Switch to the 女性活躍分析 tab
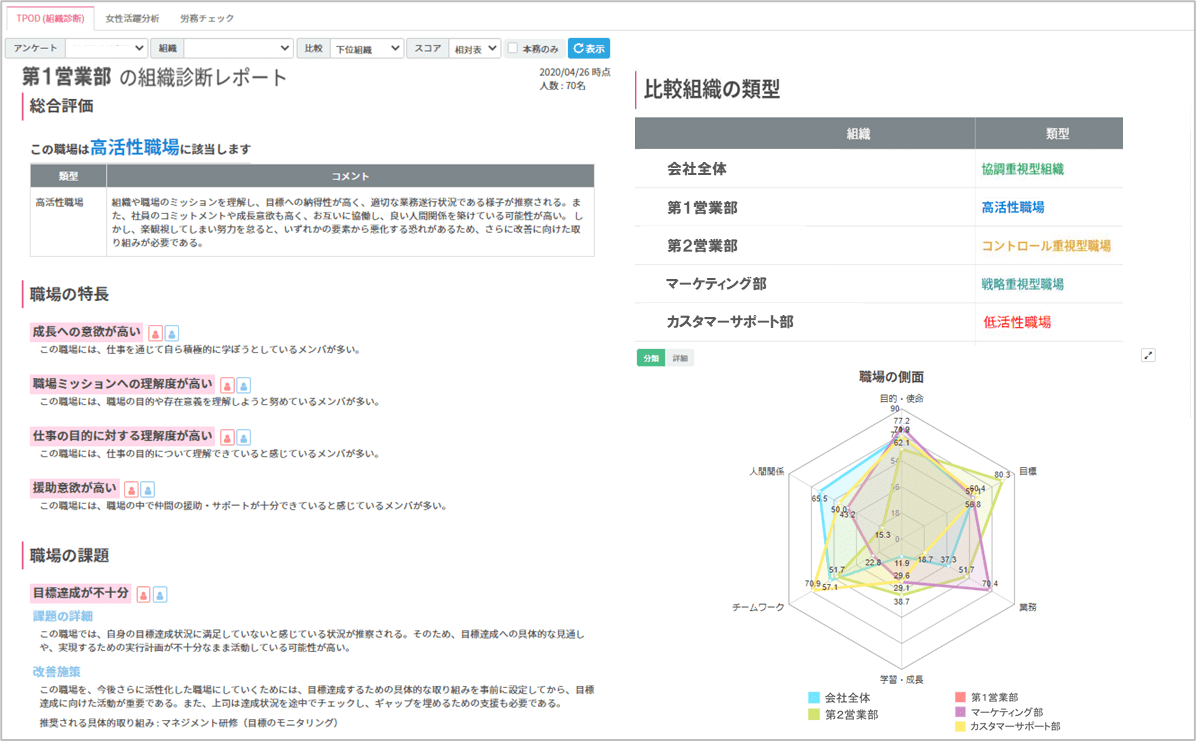The height and width of the screenshot is (741, 1196). tap(133, 18)
